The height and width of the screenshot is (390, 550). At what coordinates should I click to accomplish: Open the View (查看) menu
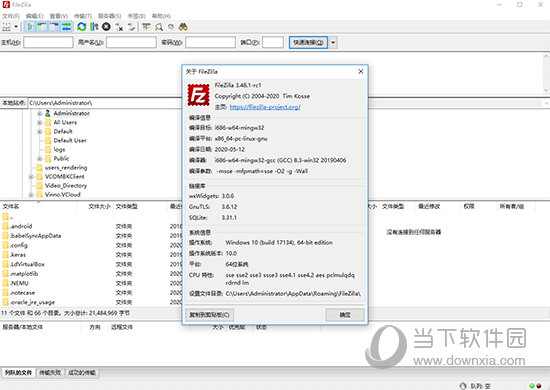(59, 16)
